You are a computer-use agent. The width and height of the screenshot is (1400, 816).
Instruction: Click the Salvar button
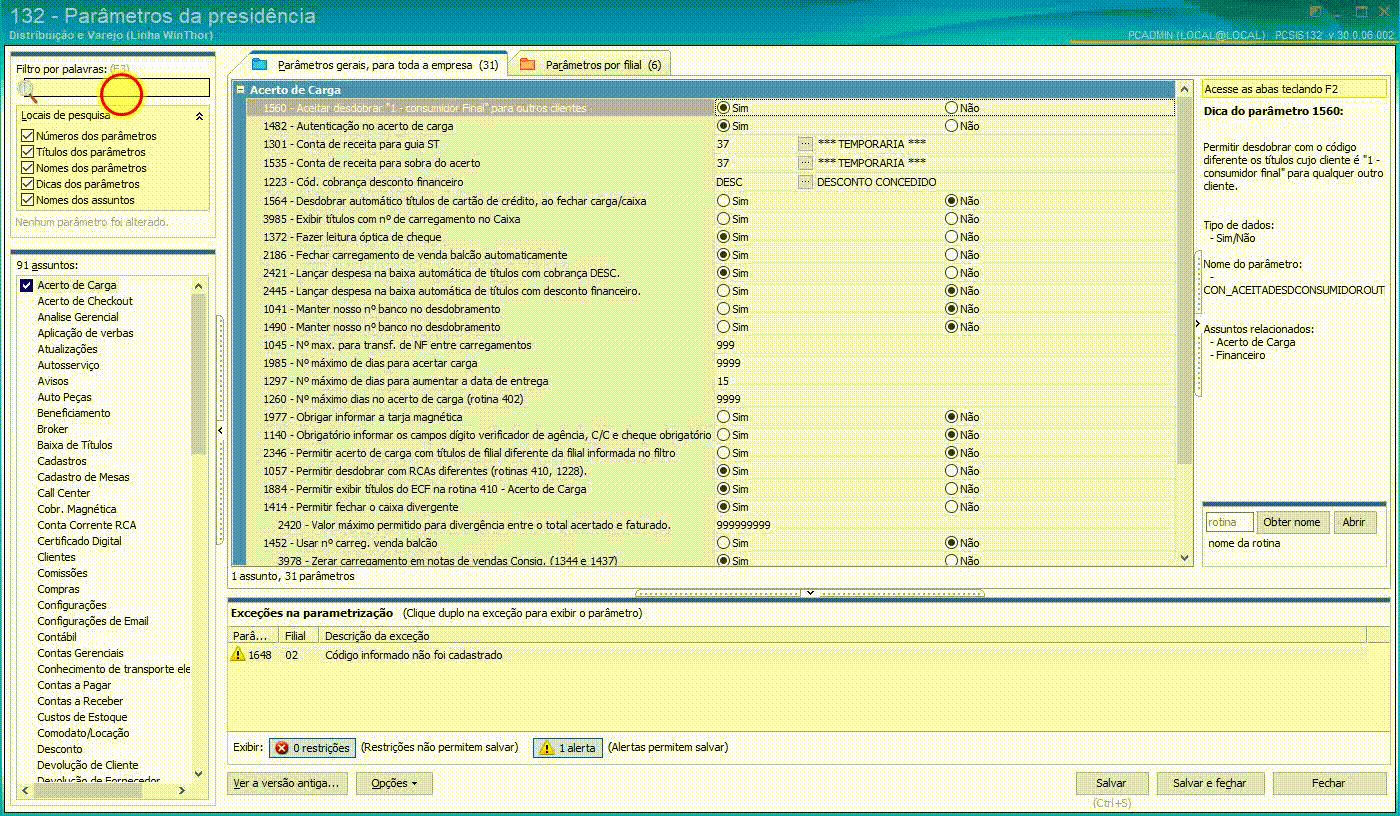pyautogui.click(x=1111, y=783)
